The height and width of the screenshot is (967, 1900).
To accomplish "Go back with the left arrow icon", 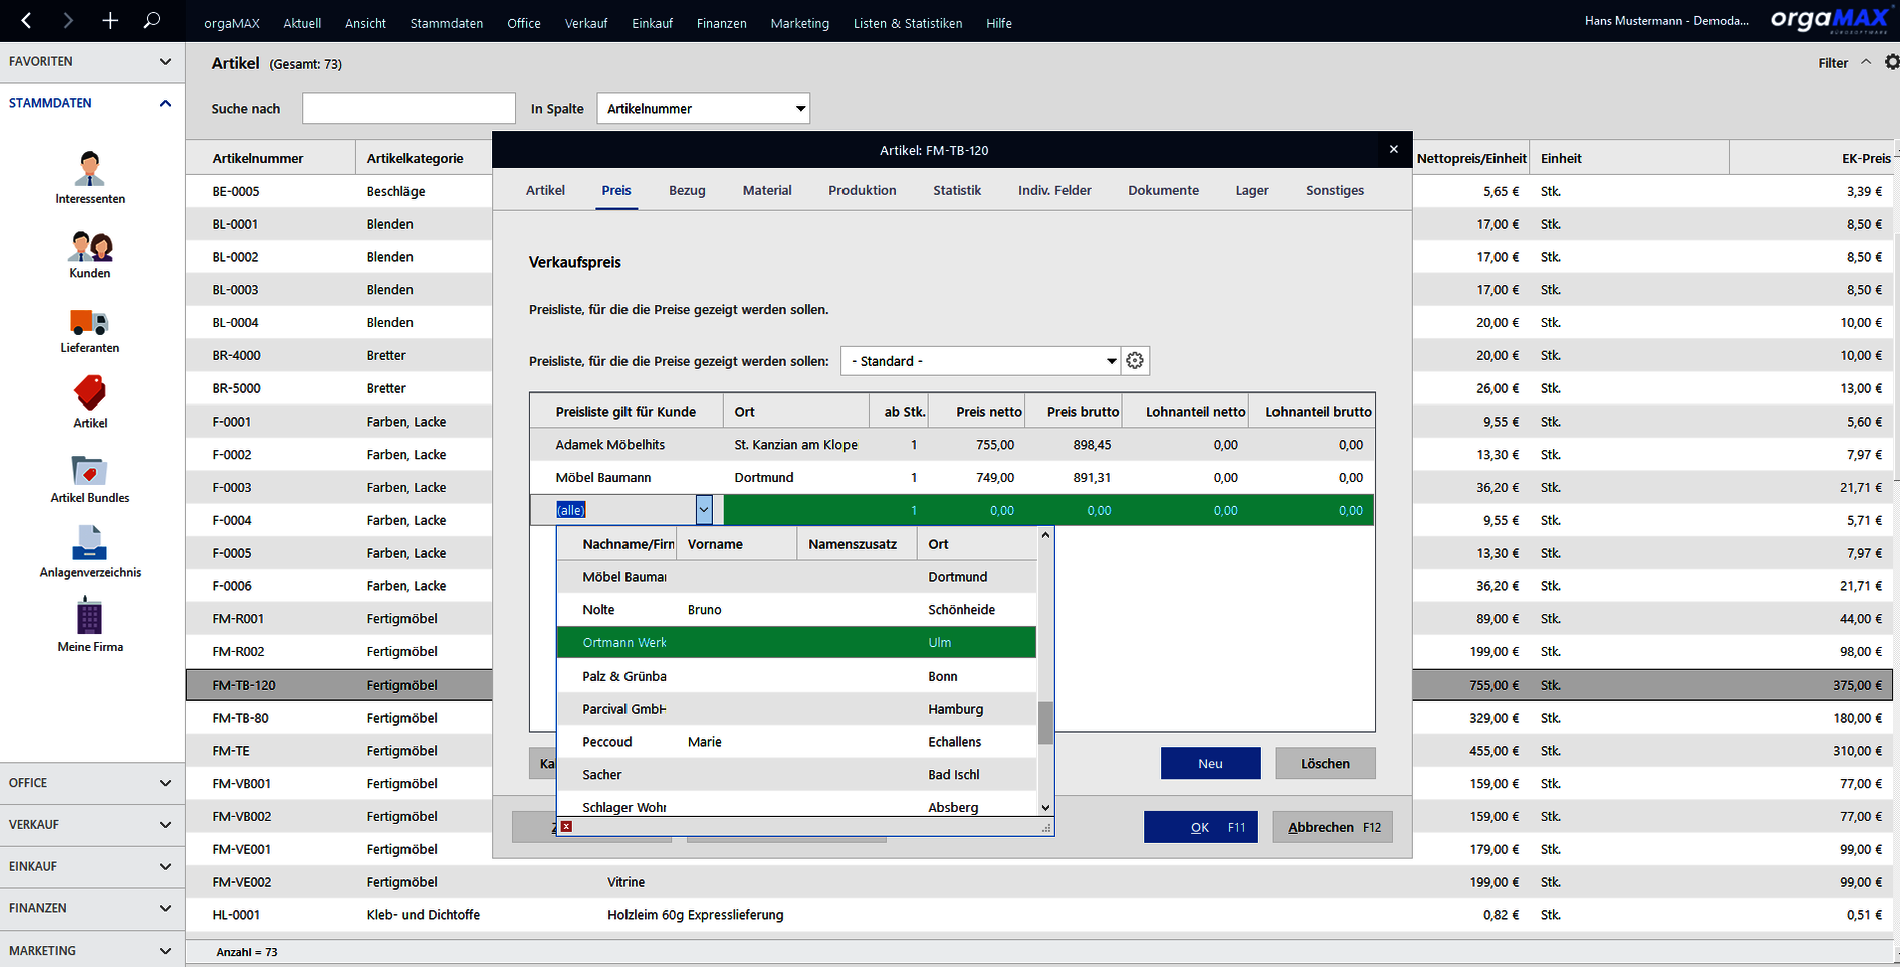I will pyautogui.click(x=27, y=20).
